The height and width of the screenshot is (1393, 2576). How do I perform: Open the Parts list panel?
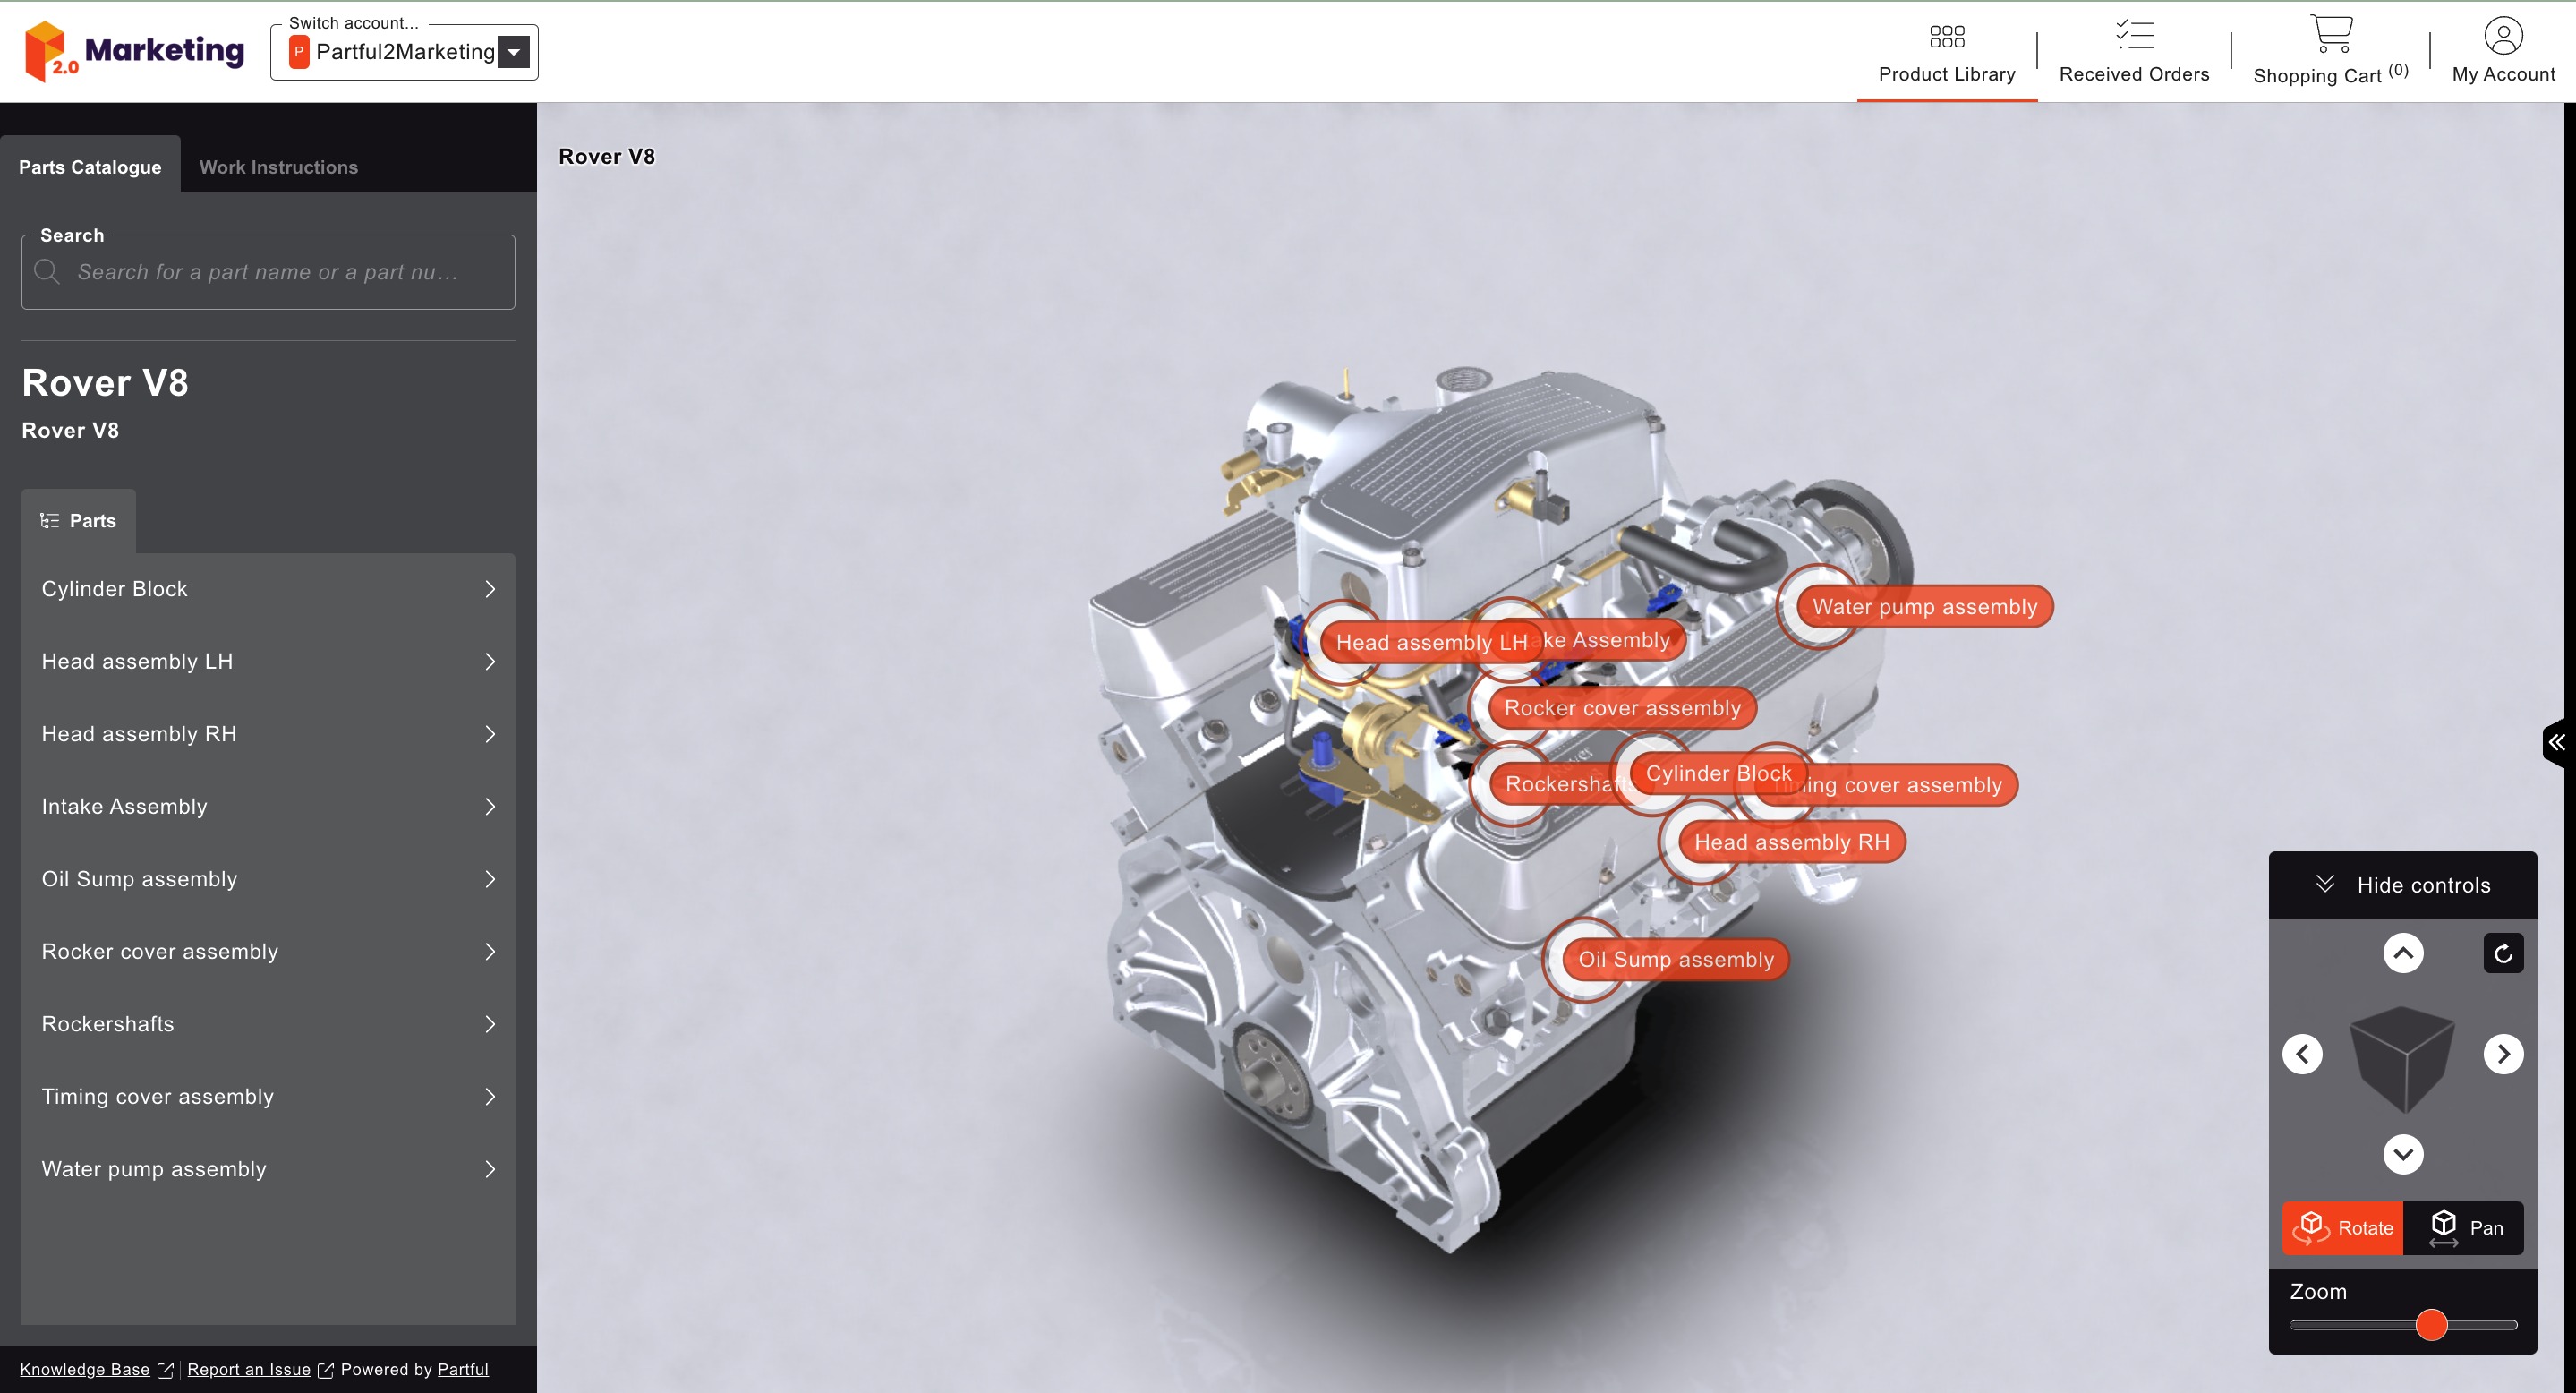78,520
